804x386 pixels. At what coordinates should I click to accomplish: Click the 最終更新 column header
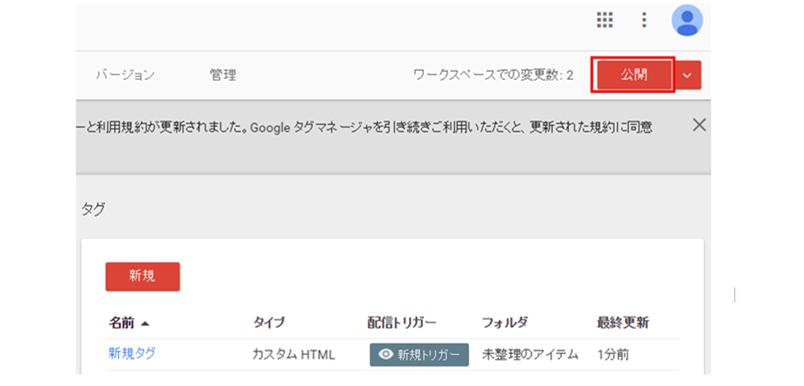click(623, 323)
